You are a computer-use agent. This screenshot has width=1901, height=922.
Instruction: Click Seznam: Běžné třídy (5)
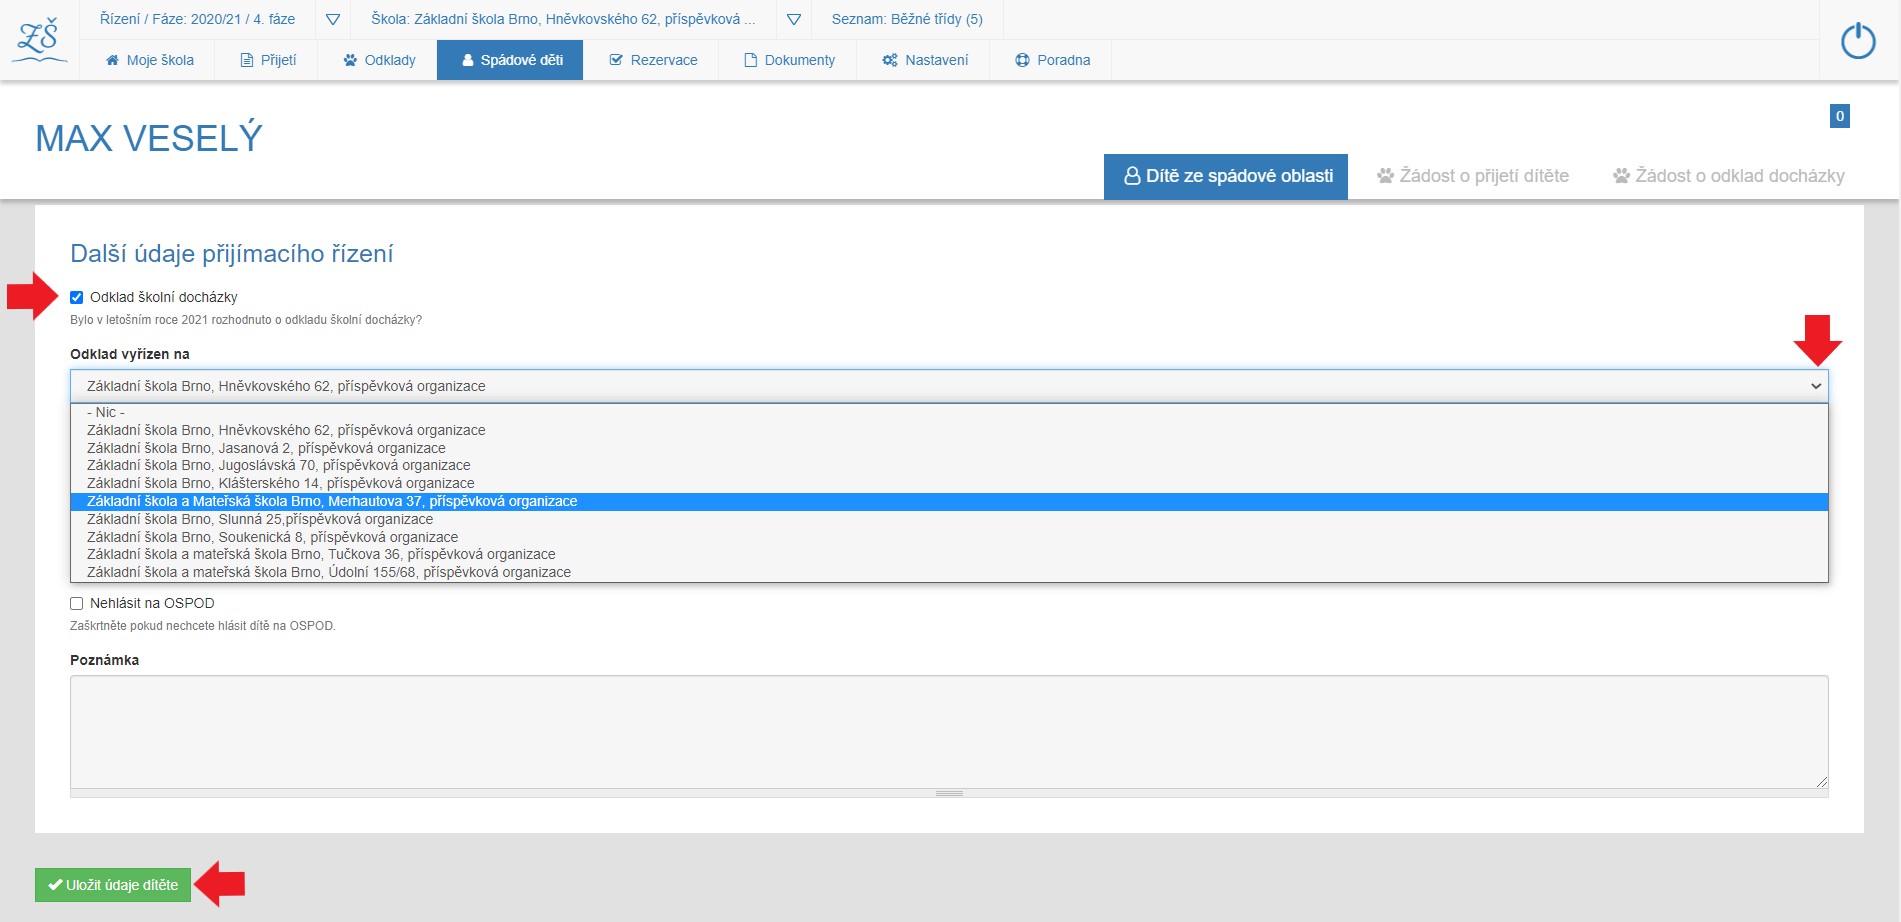[907, 19]
